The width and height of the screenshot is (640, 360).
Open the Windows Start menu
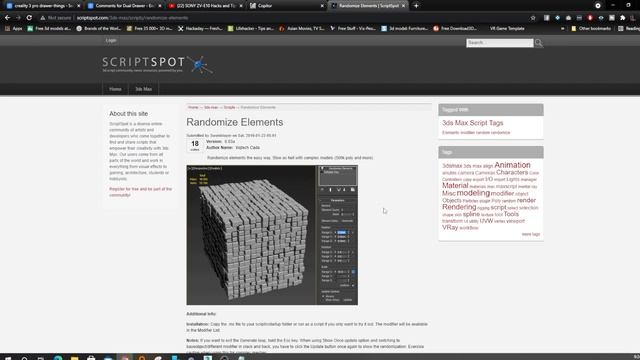(x=8, y=358)
